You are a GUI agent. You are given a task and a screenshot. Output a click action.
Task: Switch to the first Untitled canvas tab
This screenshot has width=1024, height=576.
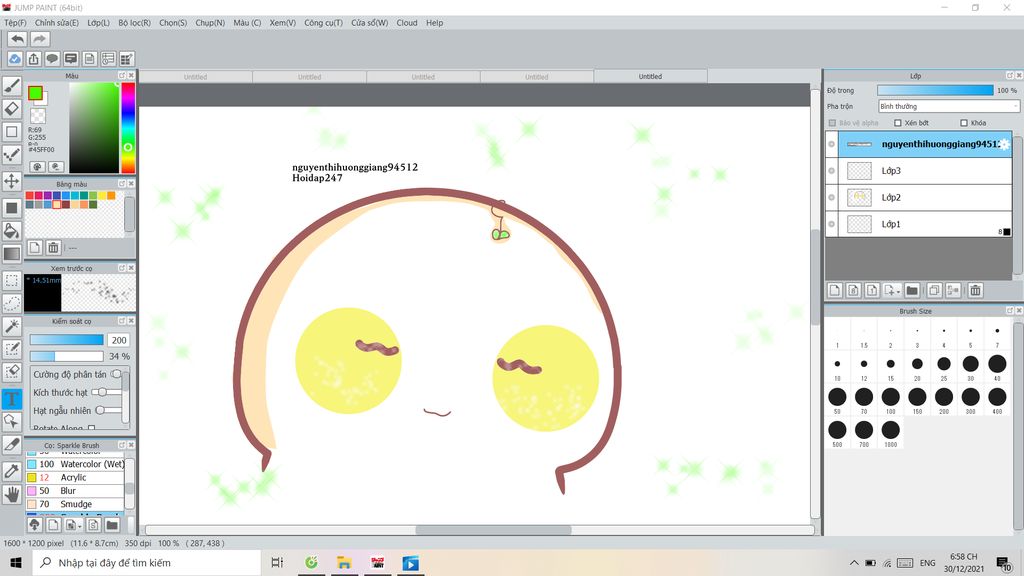coord(195,76)
